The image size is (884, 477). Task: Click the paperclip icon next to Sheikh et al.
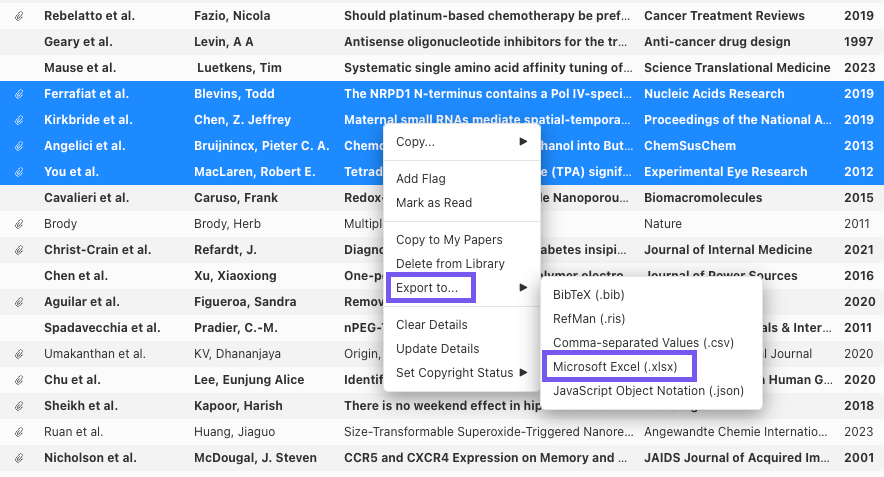(20, 406)
